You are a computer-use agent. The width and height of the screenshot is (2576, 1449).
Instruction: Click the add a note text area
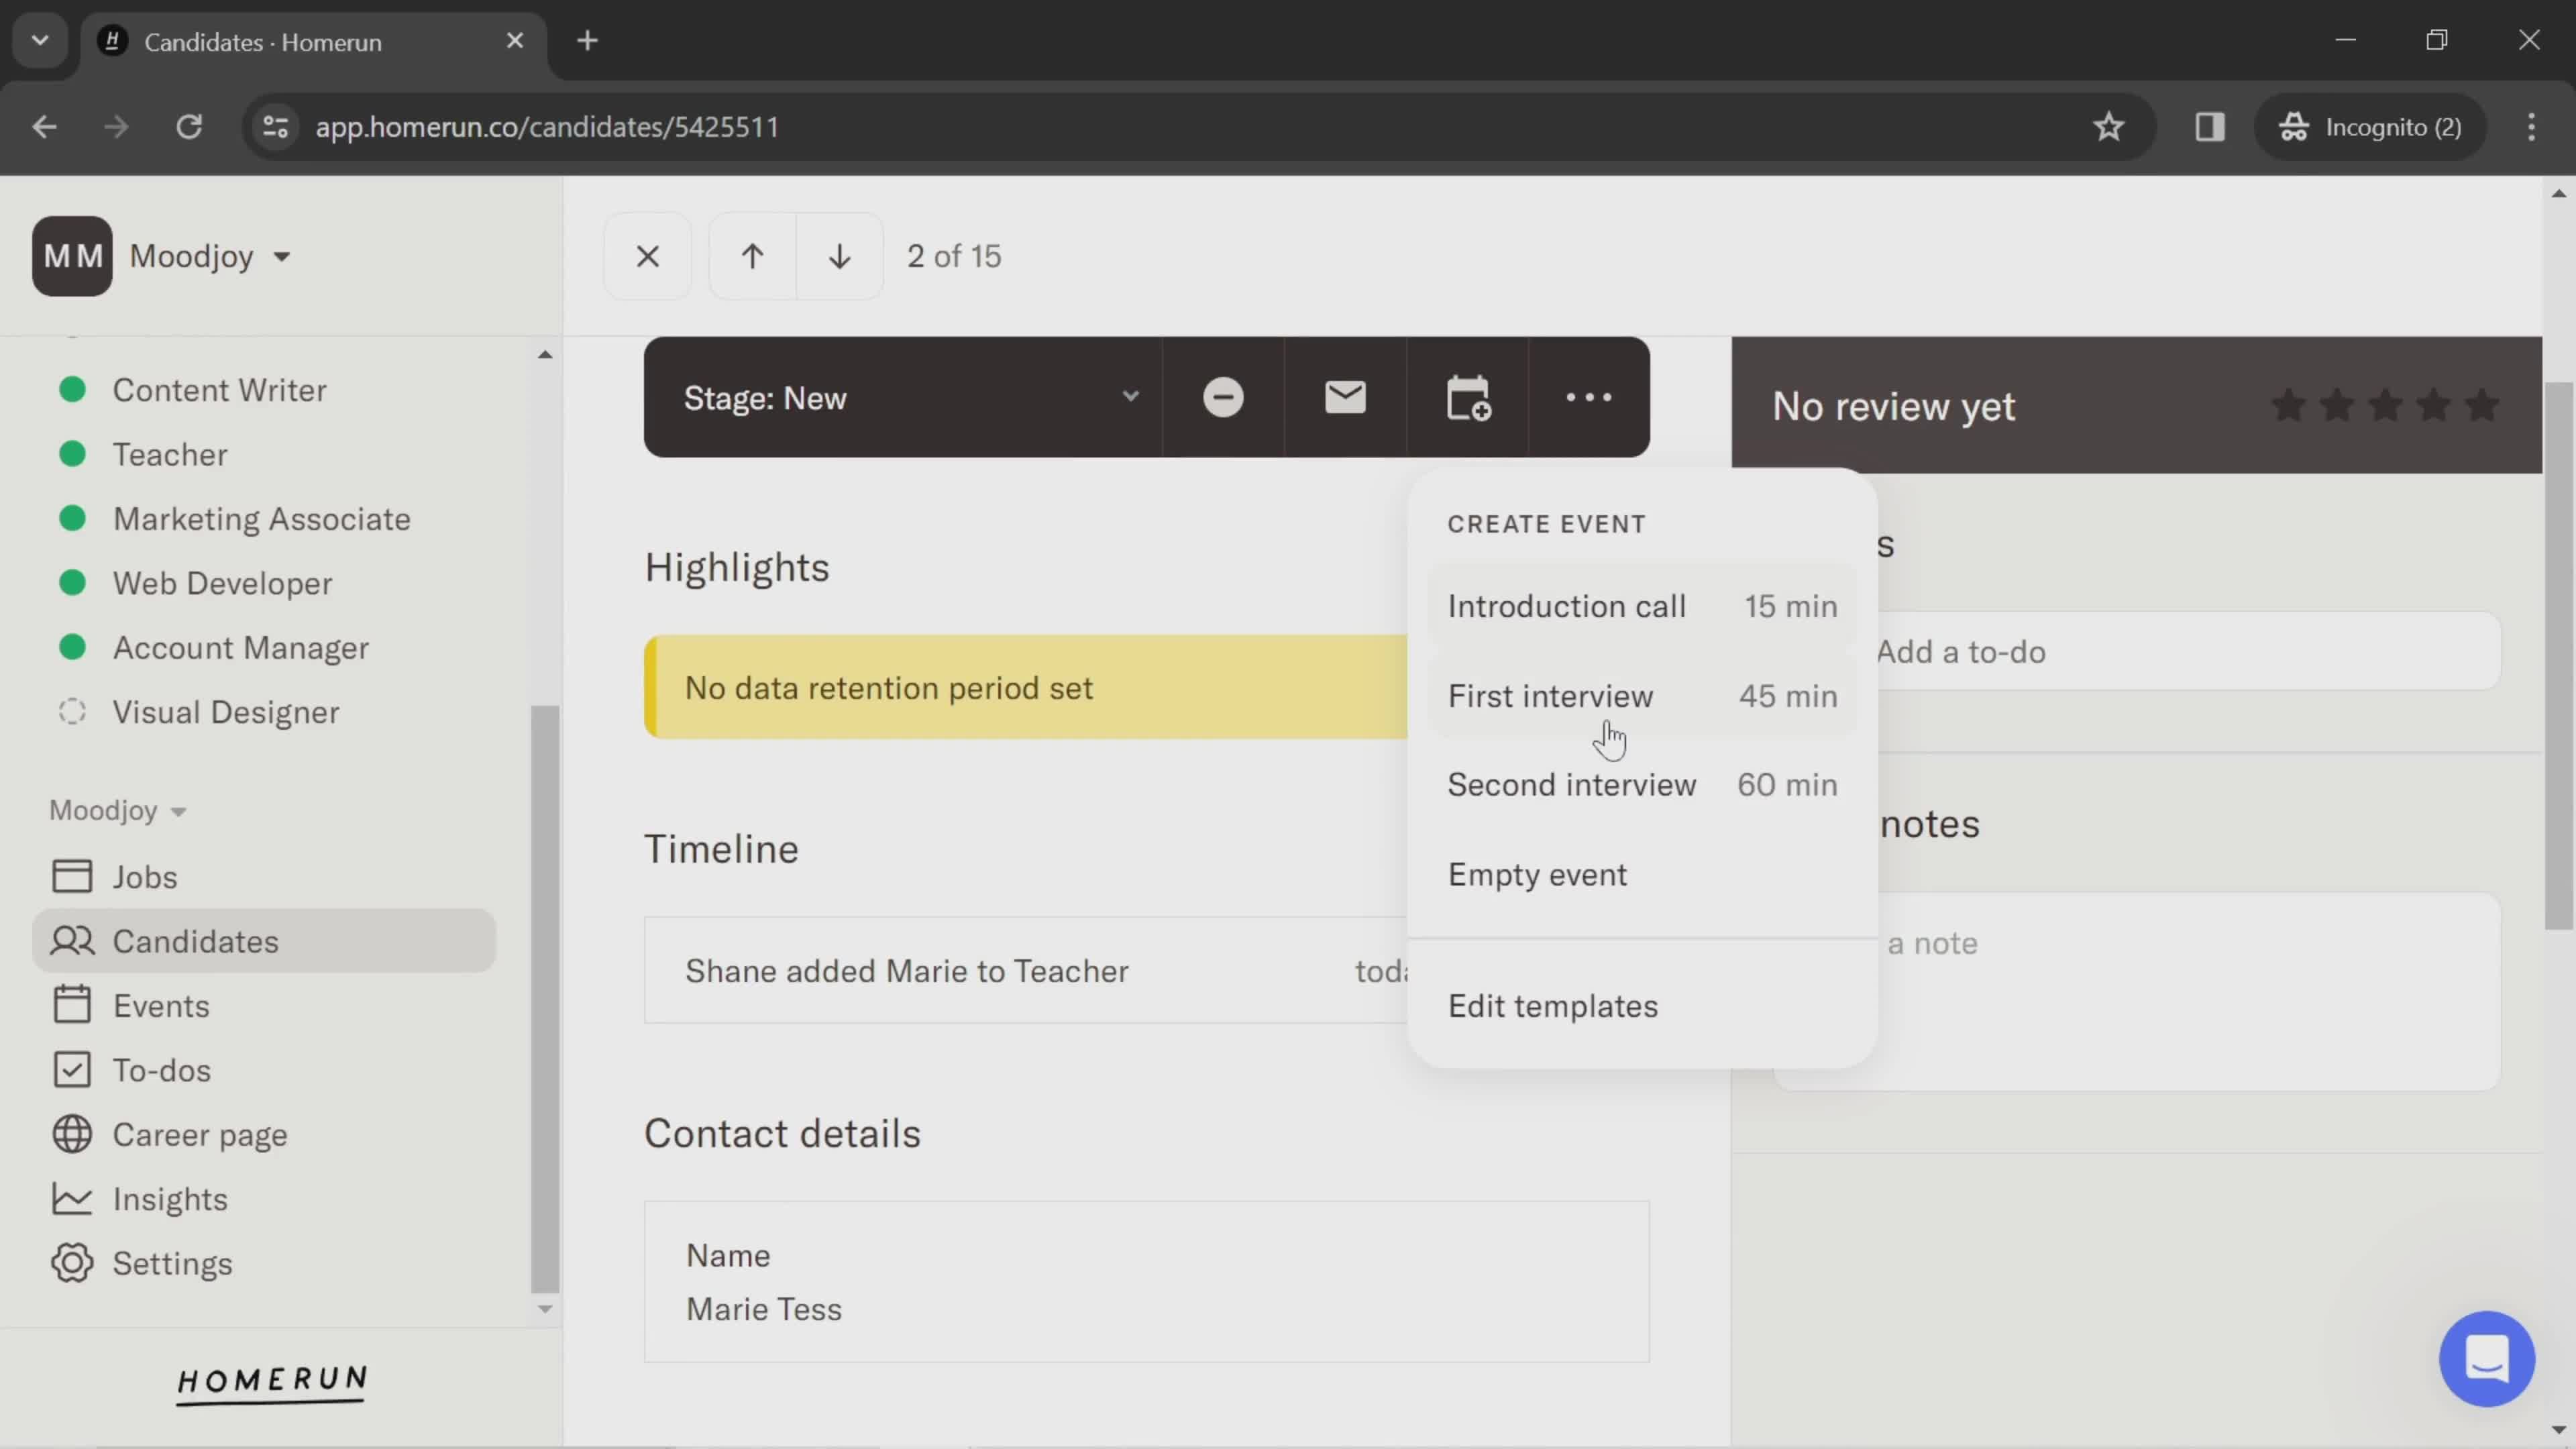click(x=2138, y=992)
